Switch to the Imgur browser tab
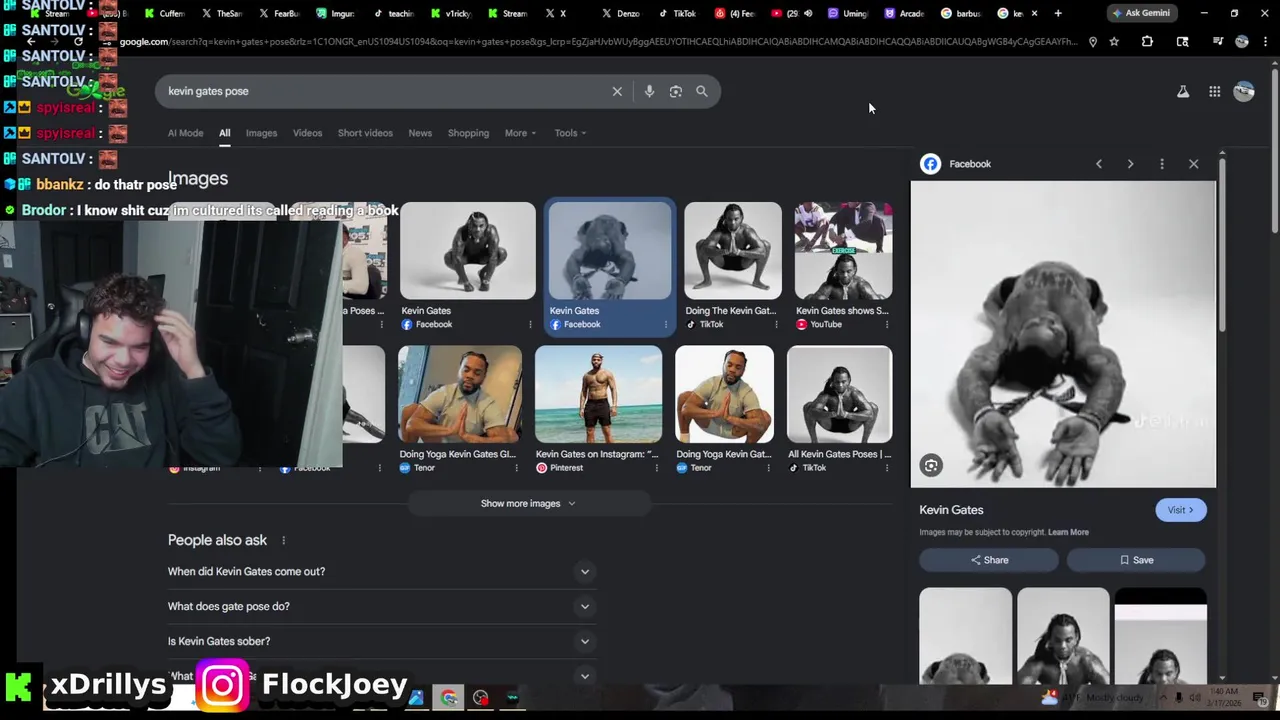The image size is (1280, 720). click(x=335, y=13)
